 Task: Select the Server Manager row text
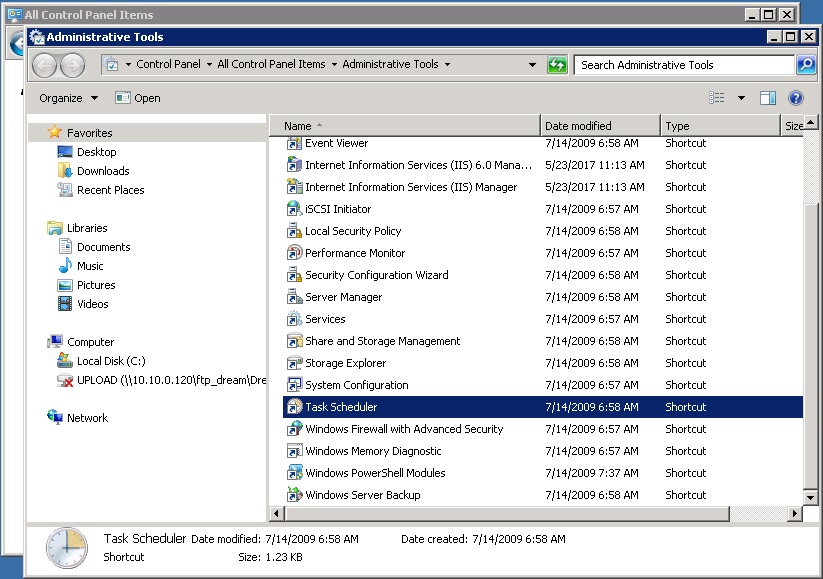pyautogui.click(x=343, y=297)
